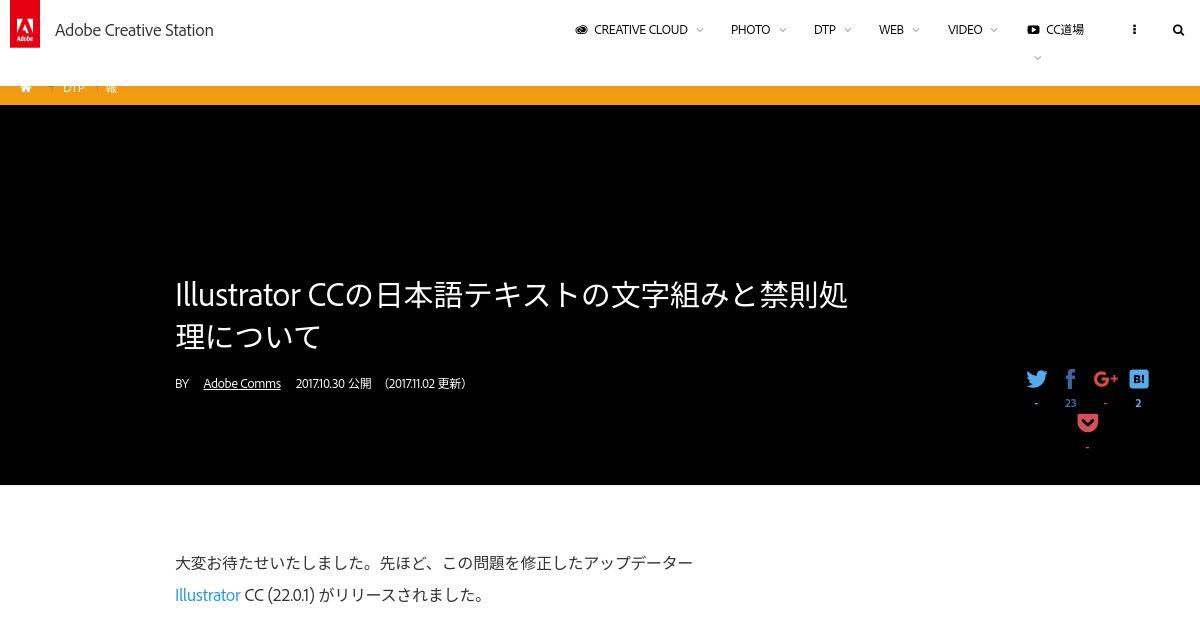Click the publish date 2017.10.30 公開
Viewport: 1200px width, 630px height.
click(x=333, y=384)
